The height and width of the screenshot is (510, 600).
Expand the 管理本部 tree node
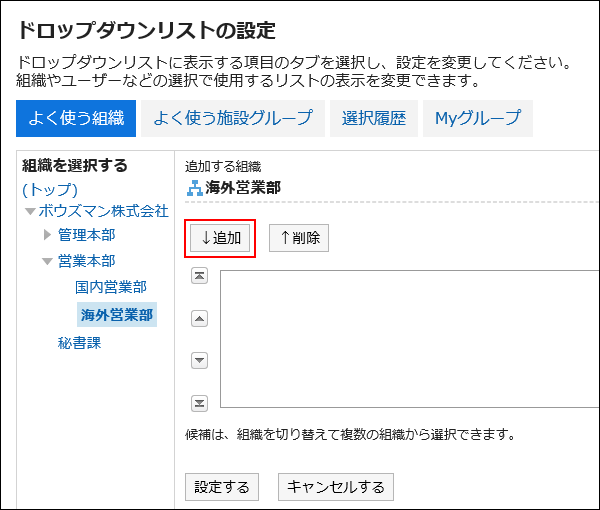click(47, 235)
